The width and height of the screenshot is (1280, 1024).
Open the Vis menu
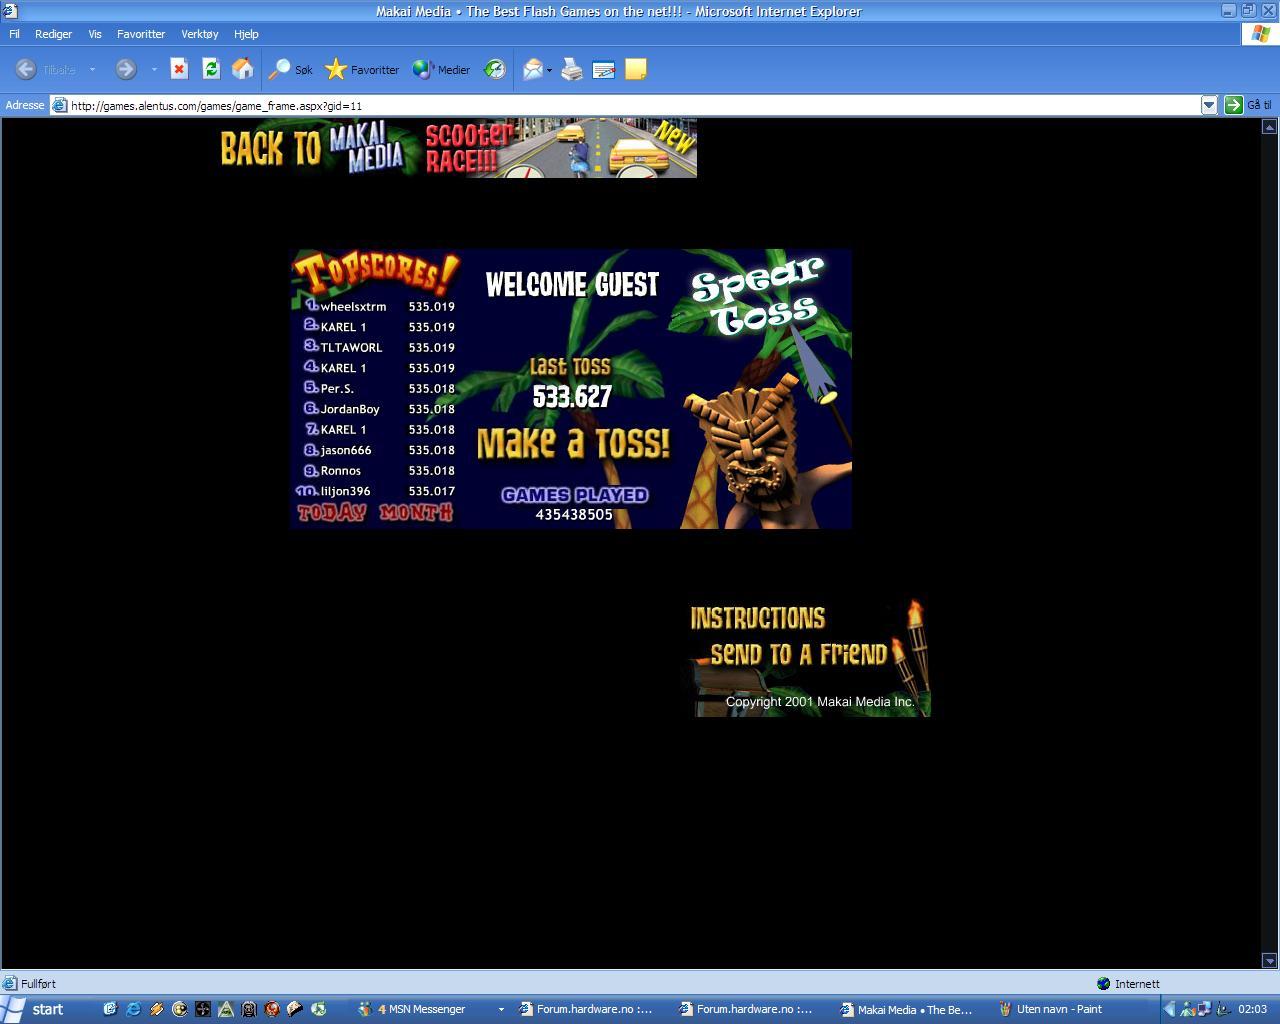(95, 34)
